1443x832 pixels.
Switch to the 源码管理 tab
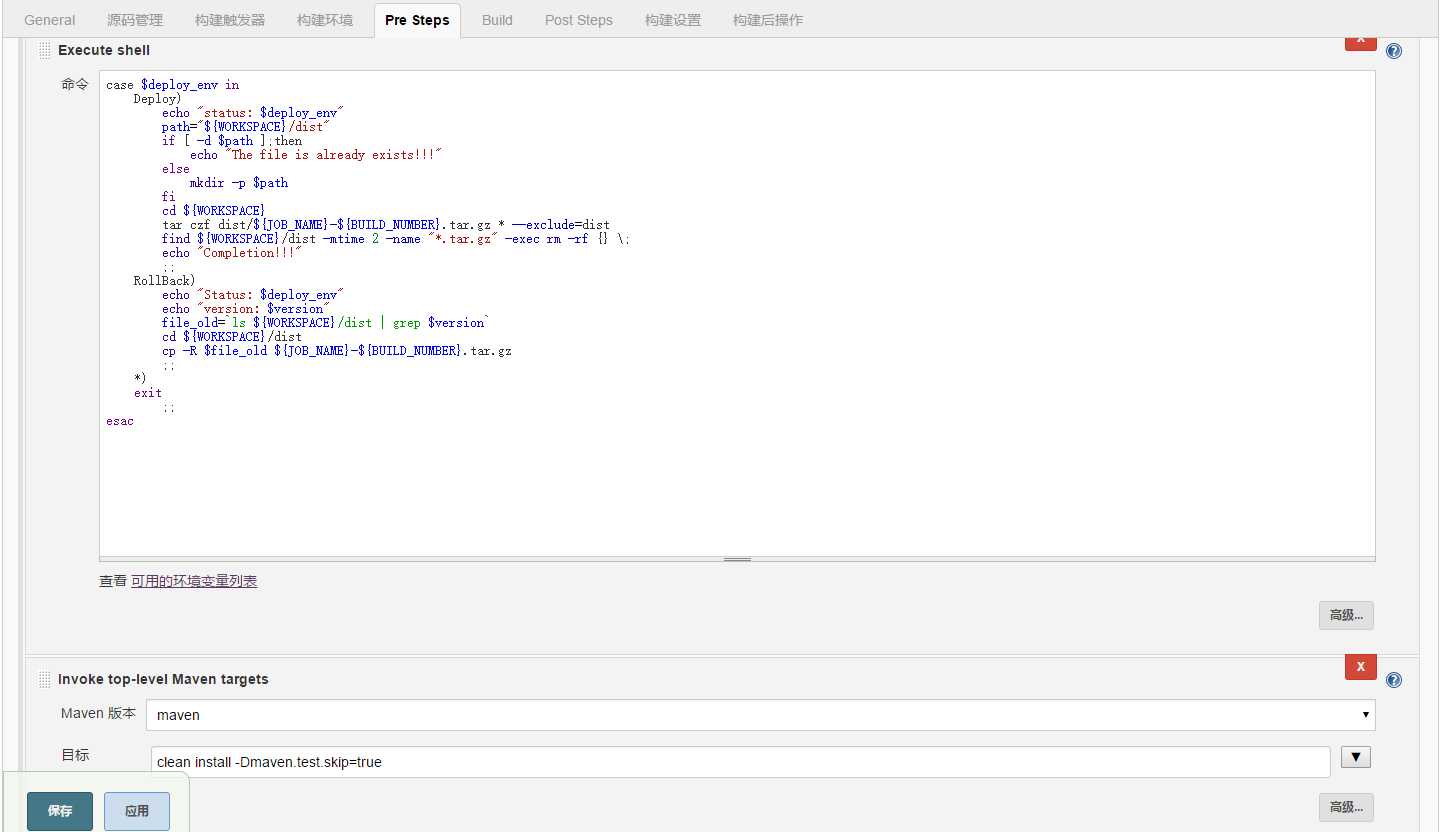[135, 20]
